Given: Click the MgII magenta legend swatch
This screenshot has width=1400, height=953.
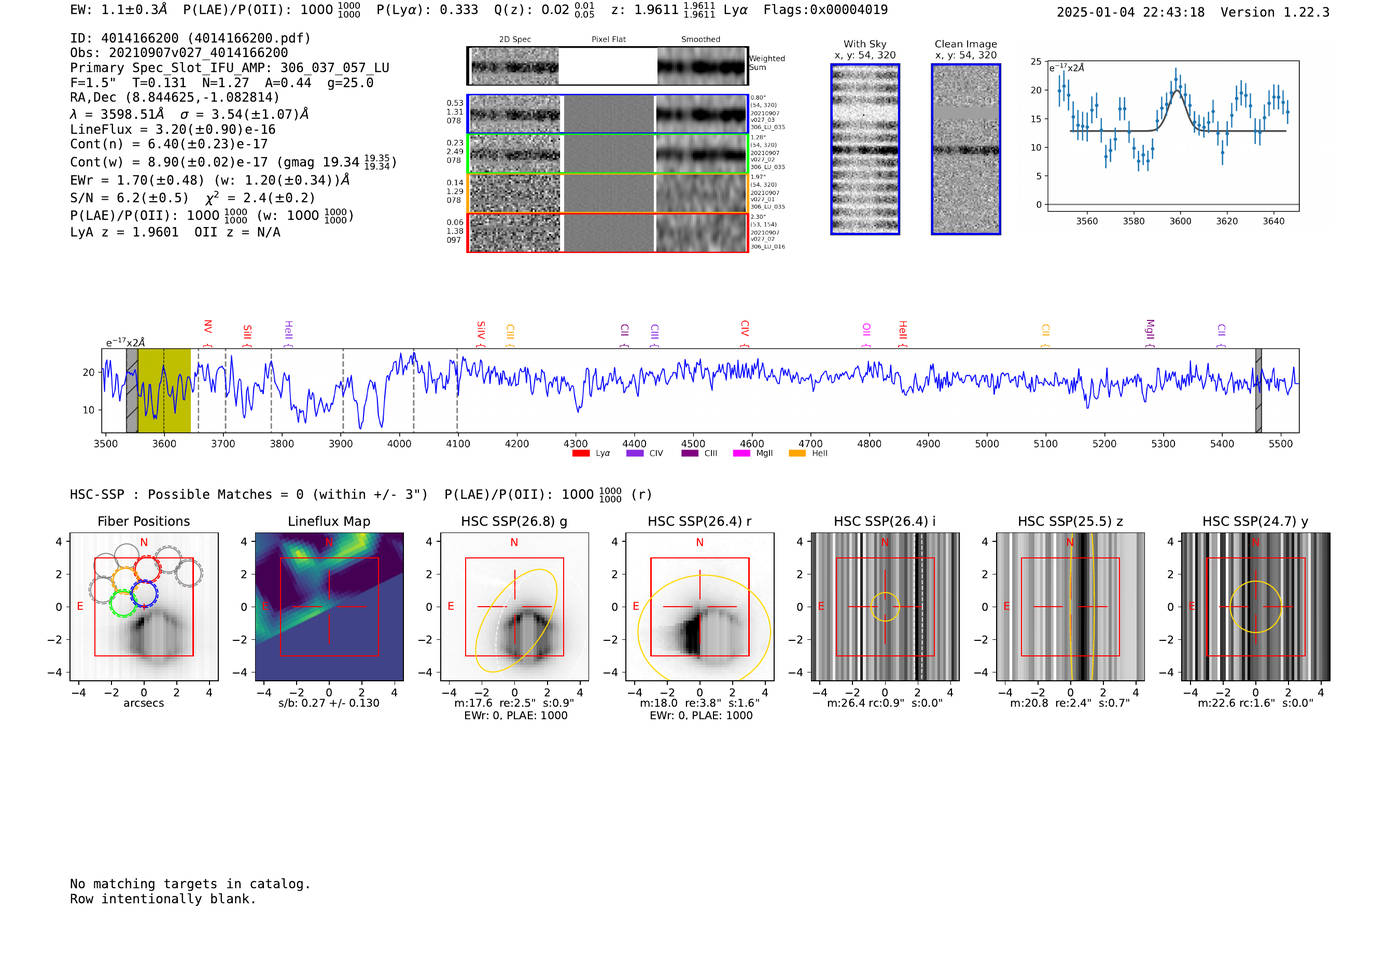Looking at the screenshot, I should [741, 454].
